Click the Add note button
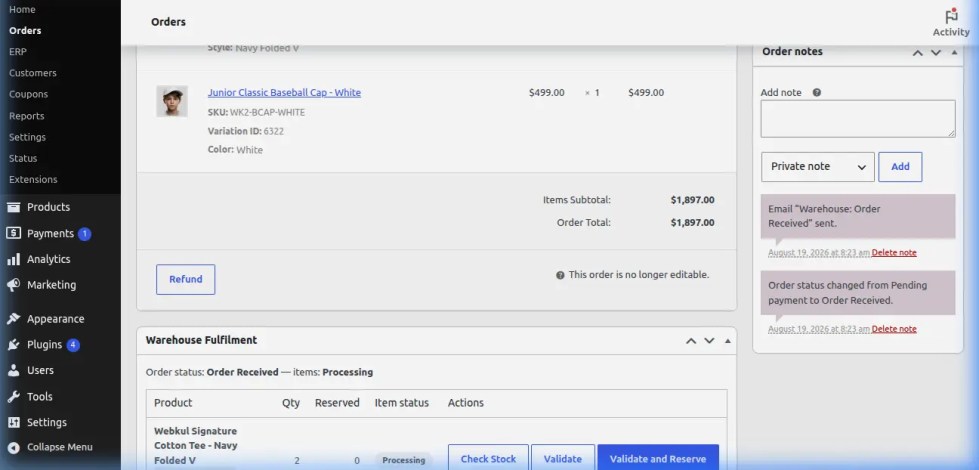Image resolution: width=979 pixels, height=470 pixels. [900, 167]
